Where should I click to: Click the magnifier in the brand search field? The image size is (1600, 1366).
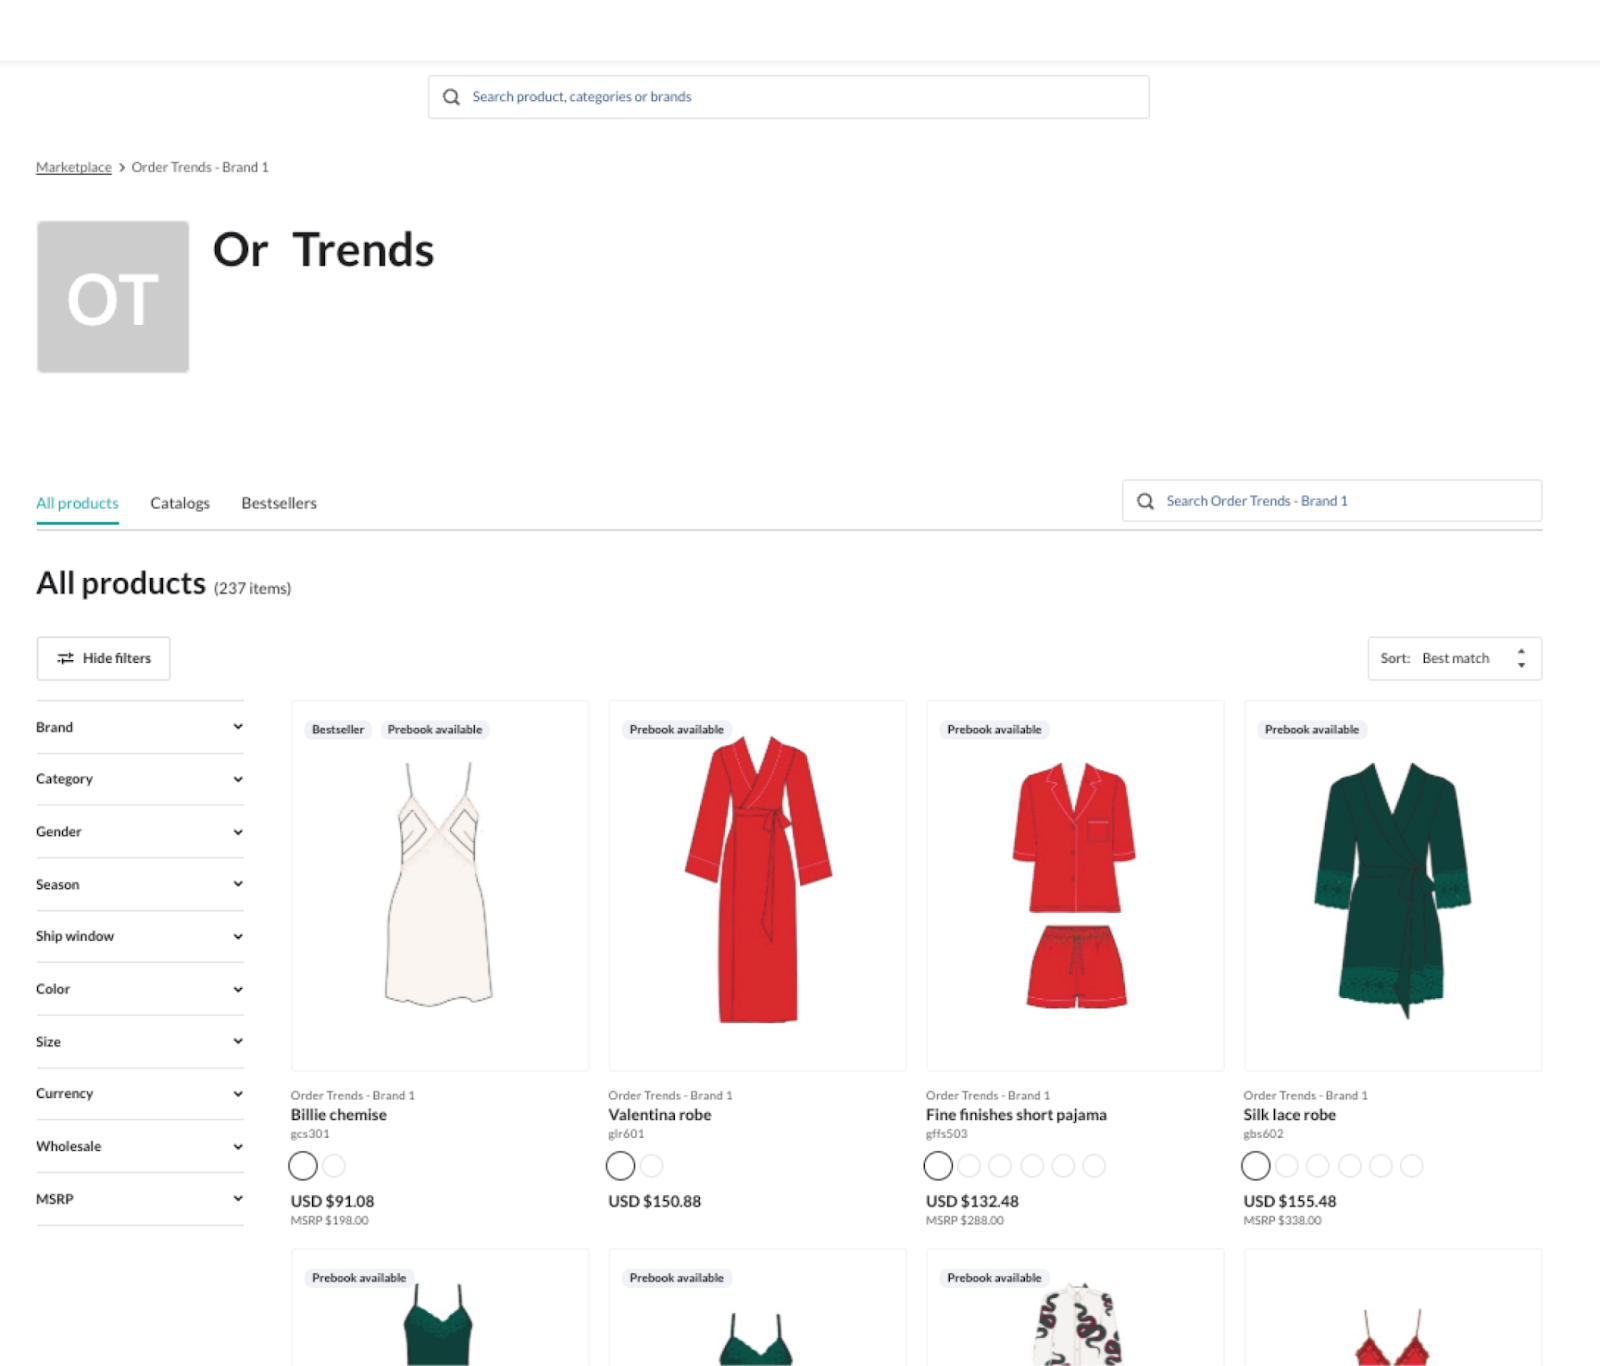[x=1146, y=500]
